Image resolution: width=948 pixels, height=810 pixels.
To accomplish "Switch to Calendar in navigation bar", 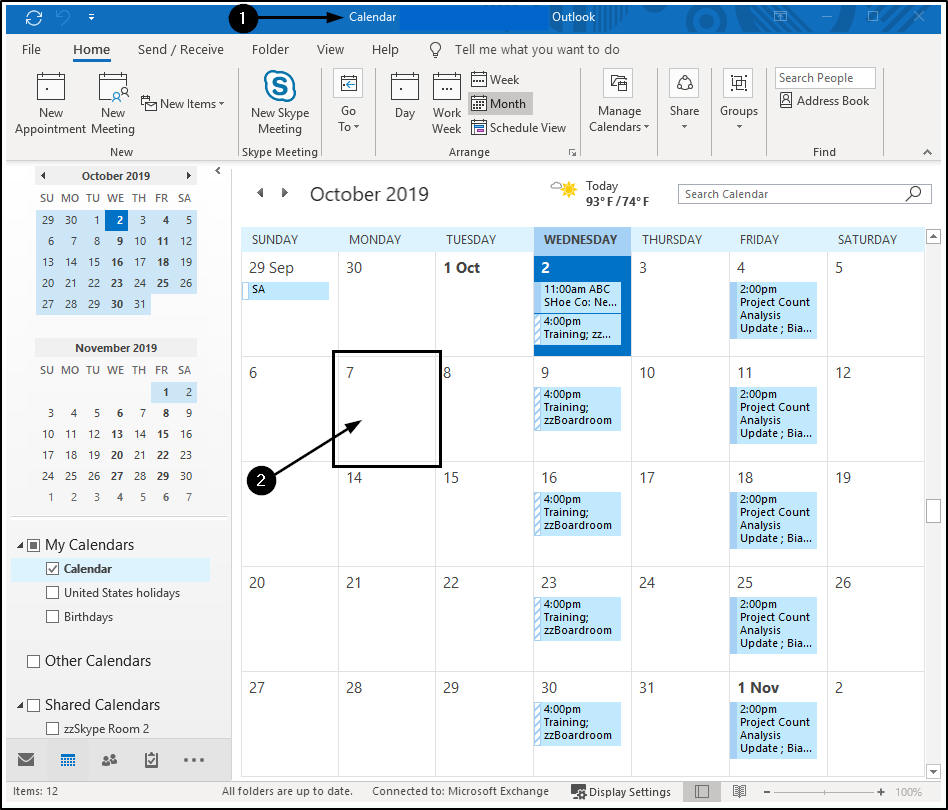I will [68, 760].
